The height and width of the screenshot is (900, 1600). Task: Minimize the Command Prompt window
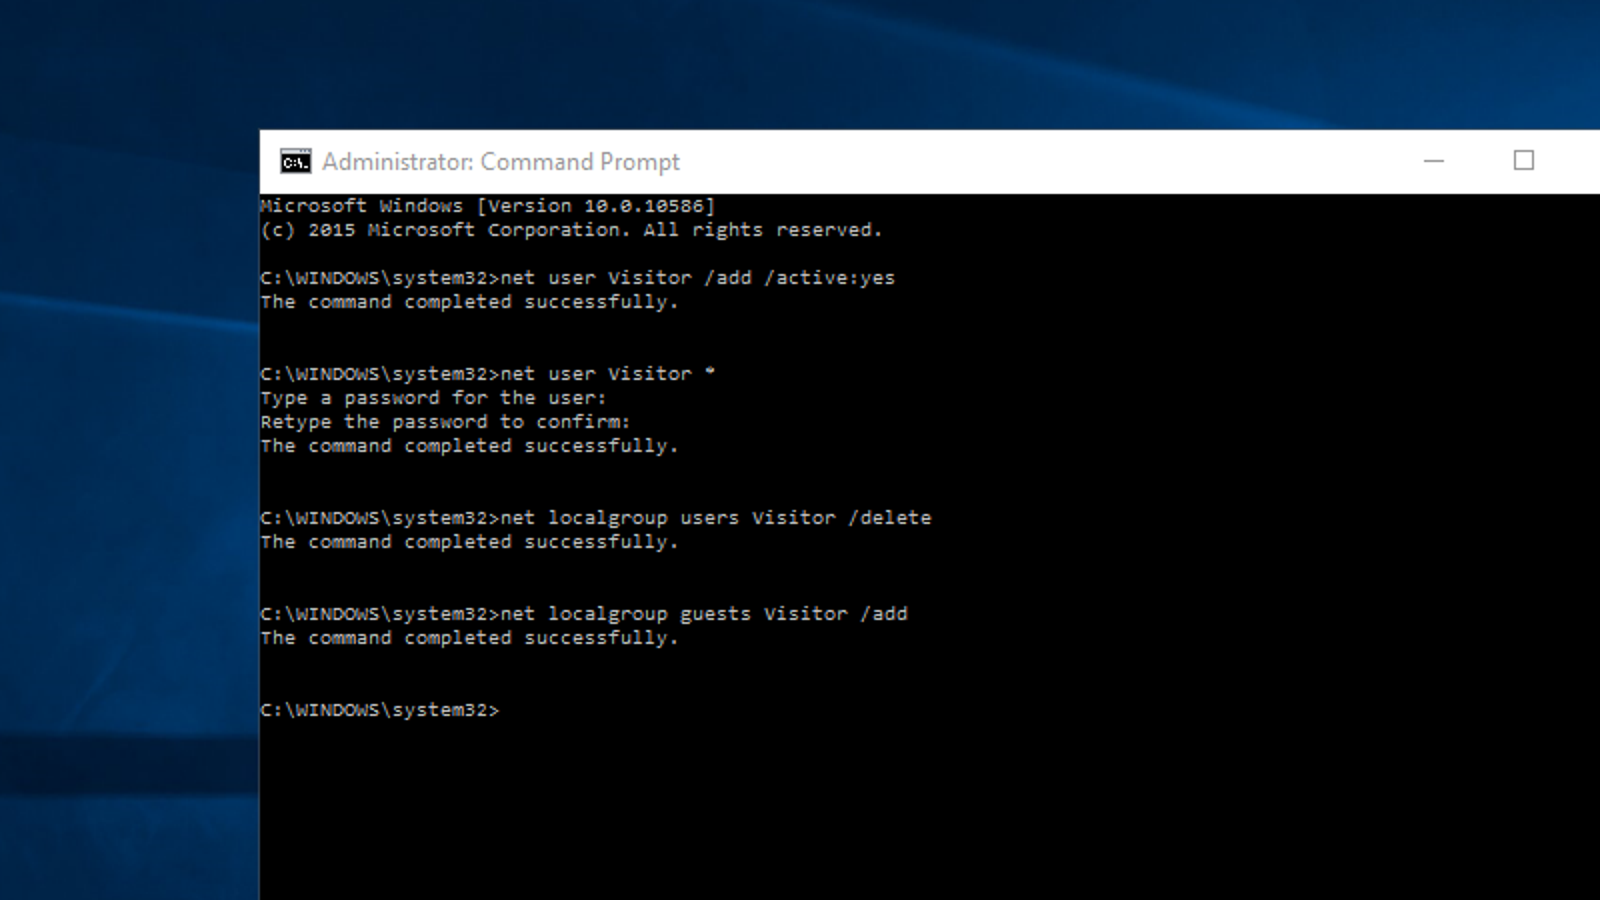(x=1434, y=161)
